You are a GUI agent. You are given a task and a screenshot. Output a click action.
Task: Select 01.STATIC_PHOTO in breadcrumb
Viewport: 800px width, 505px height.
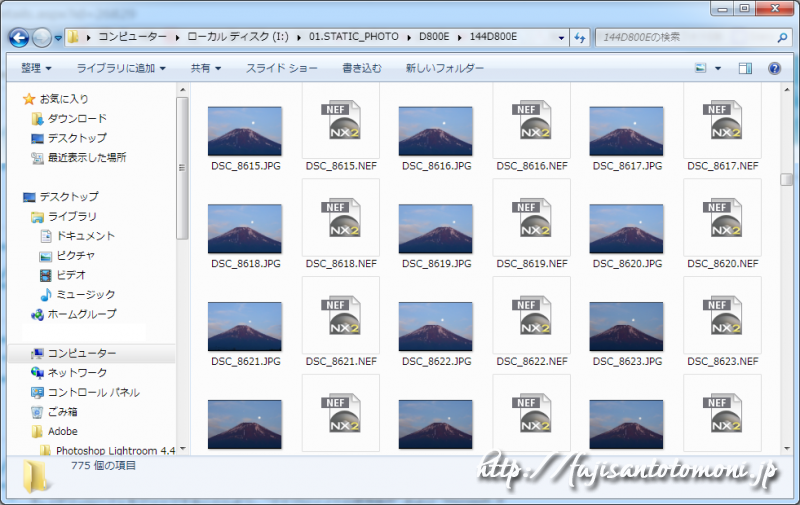[x=354, y=37]
